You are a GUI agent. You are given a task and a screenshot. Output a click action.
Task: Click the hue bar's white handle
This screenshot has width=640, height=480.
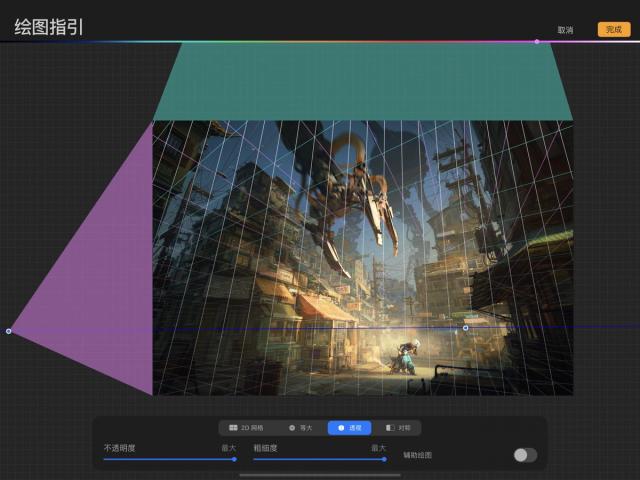click(537, 42)
